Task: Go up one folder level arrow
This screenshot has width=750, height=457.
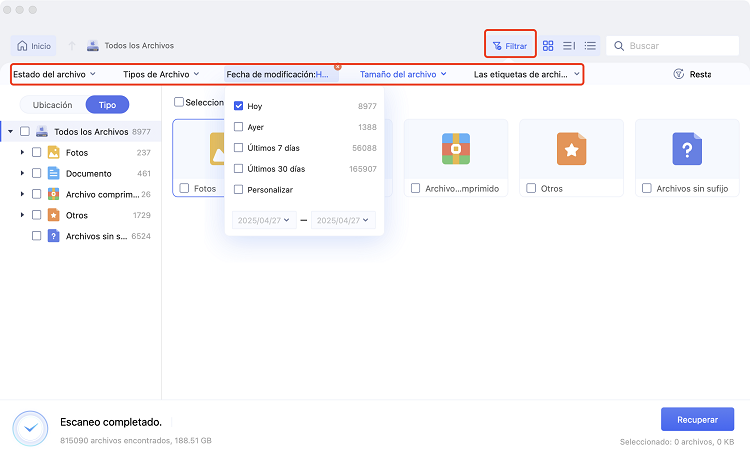Action: (71, 46)
